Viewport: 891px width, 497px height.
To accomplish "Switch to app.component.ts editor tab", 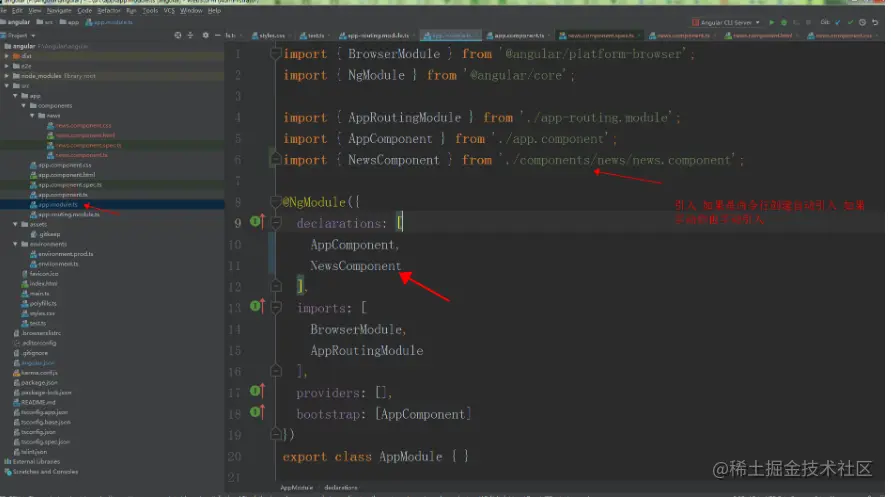I will pyautogui.click(x=519, y=35).
